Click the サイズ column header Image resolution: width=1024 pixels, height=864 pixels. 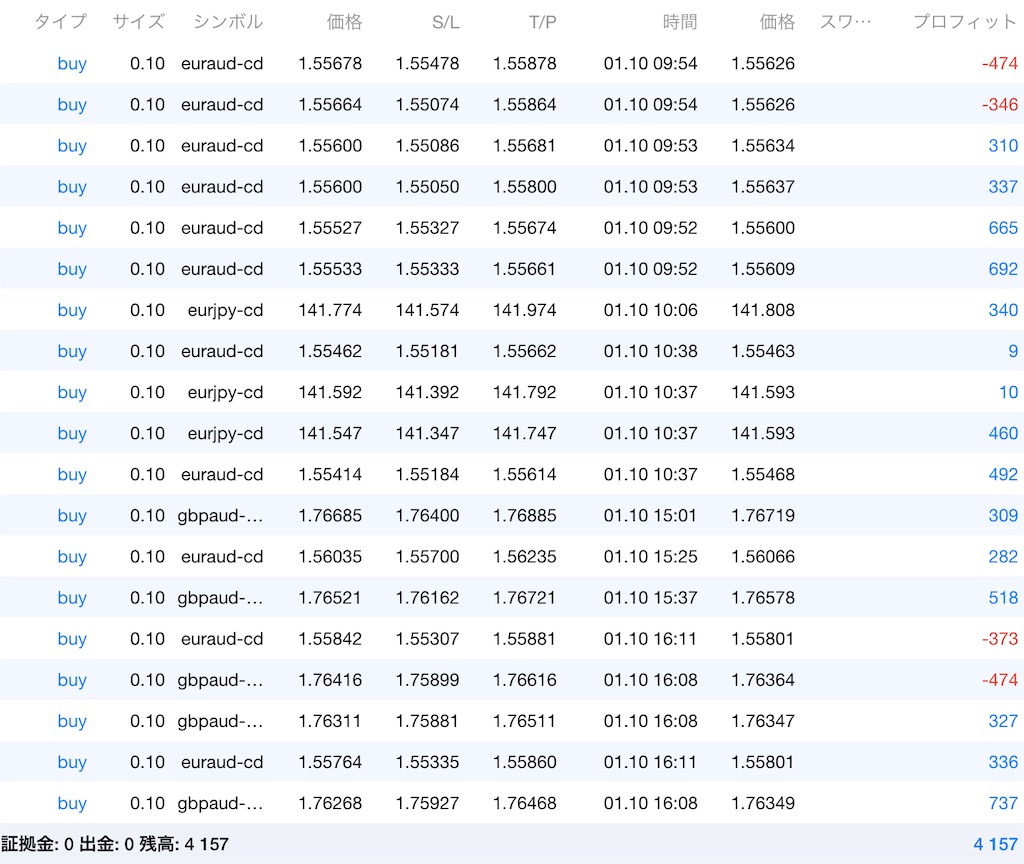click(x=138, y=22)
